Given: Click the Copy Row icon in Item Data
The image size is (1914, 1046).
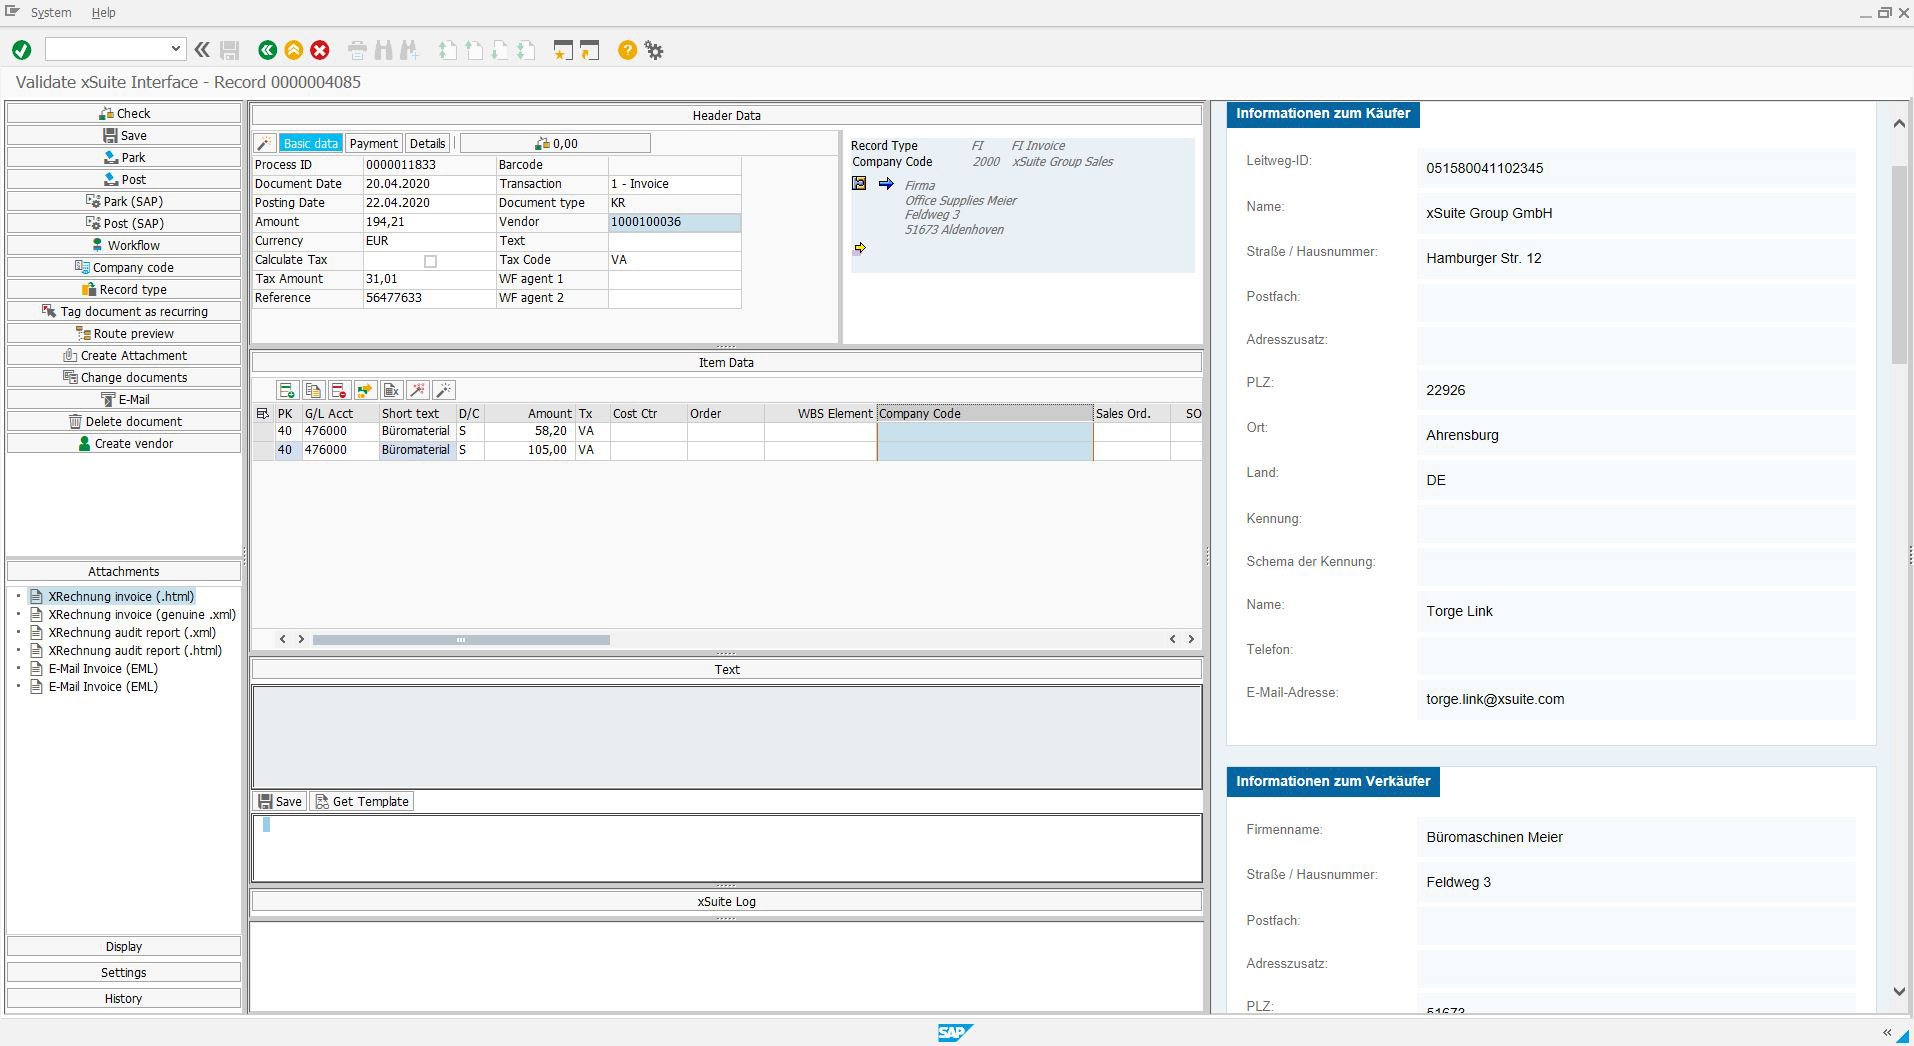Looking at the screenshot, I should point(313,390).
